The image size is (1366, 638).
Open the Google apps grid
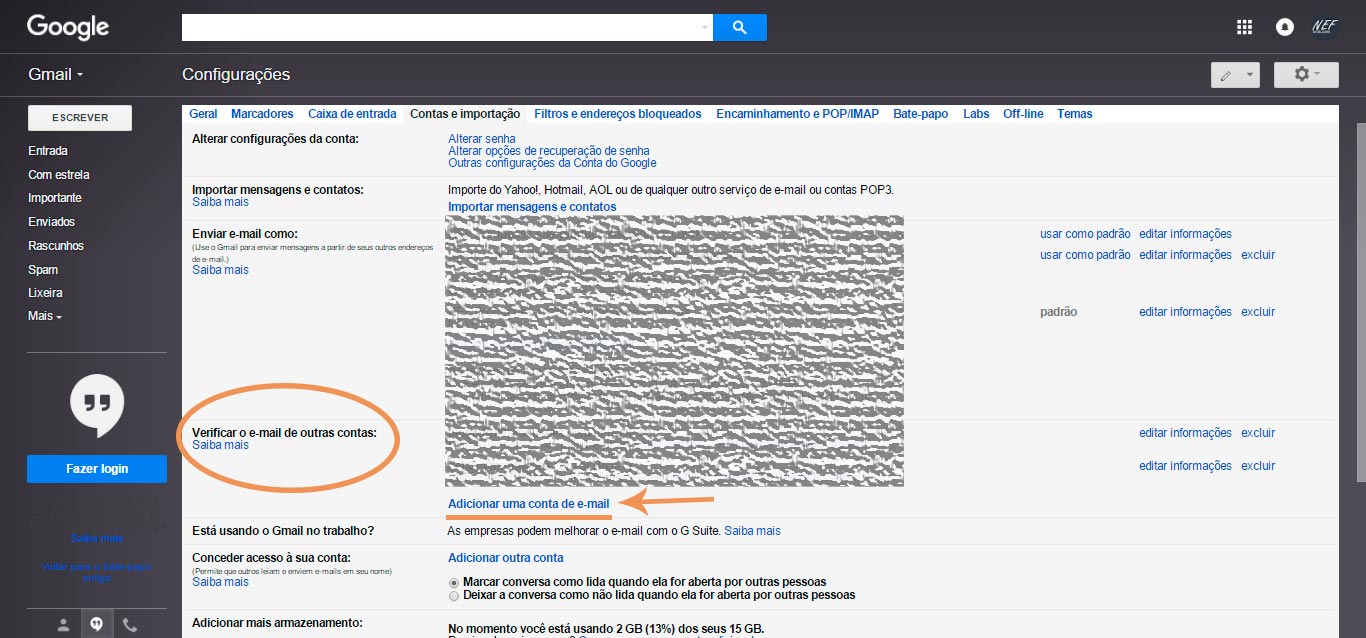pos(1244,27)
